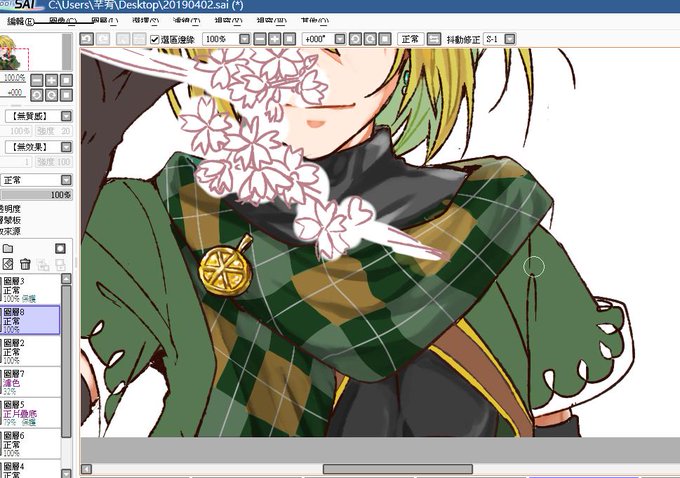Open the menu with accelerator (O)

tap(315, 21)
